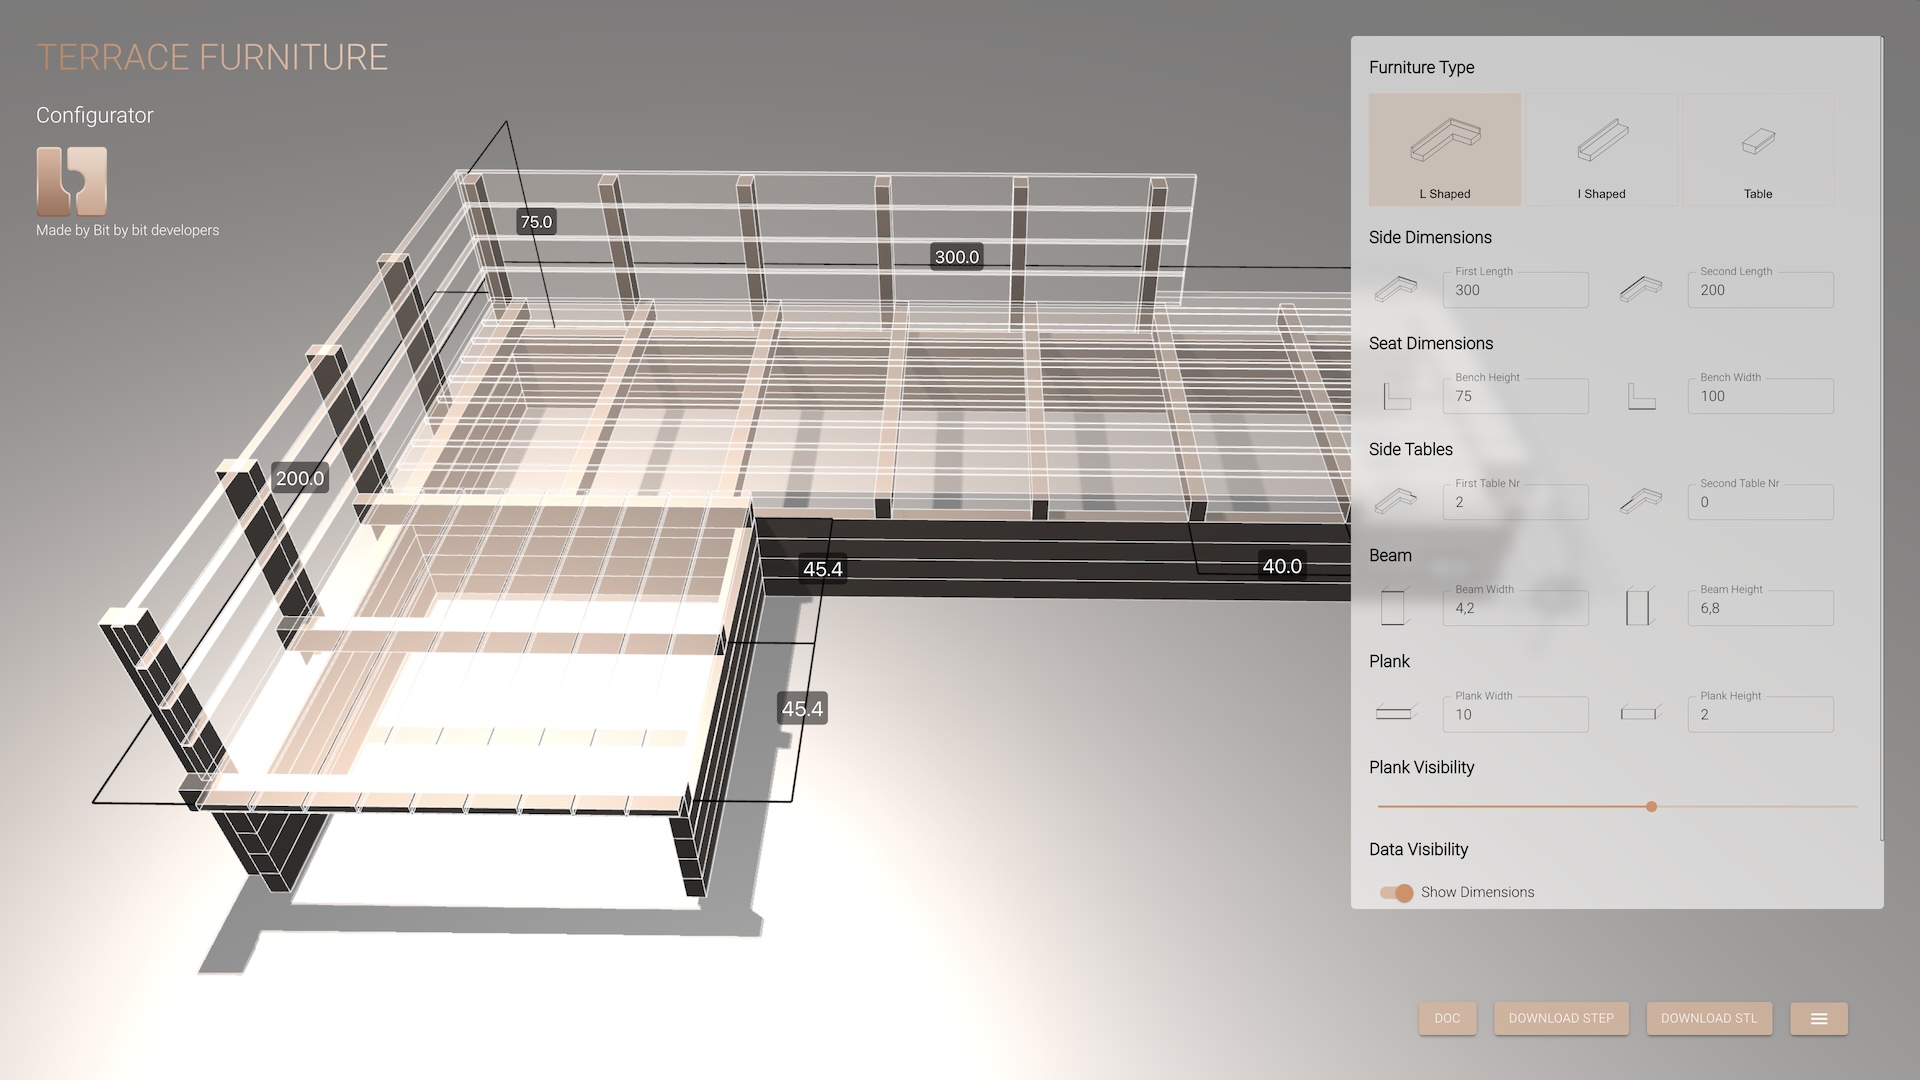Focus the First Length input field
1920x1080 pixels.
tap(1515, 289)
